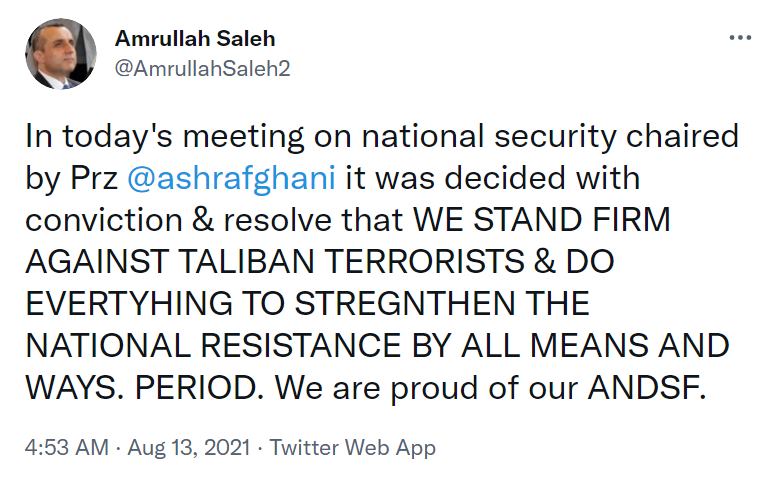Click the @AmrullahSaleh2 handle
779x486 pixels.
tap(203, 69)
